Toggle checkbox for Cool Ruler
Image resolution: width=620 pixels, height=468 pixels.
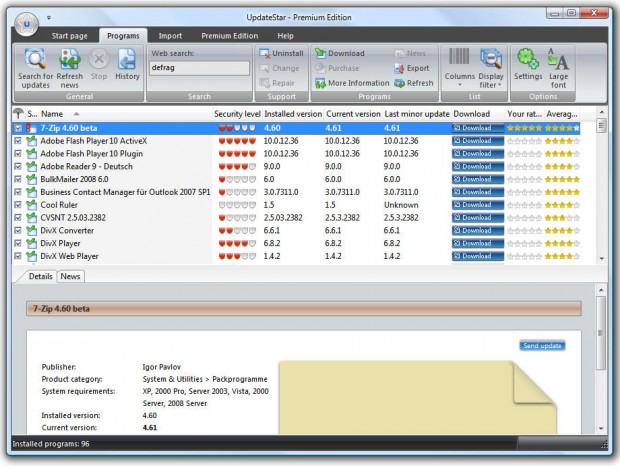coord(18,205)
